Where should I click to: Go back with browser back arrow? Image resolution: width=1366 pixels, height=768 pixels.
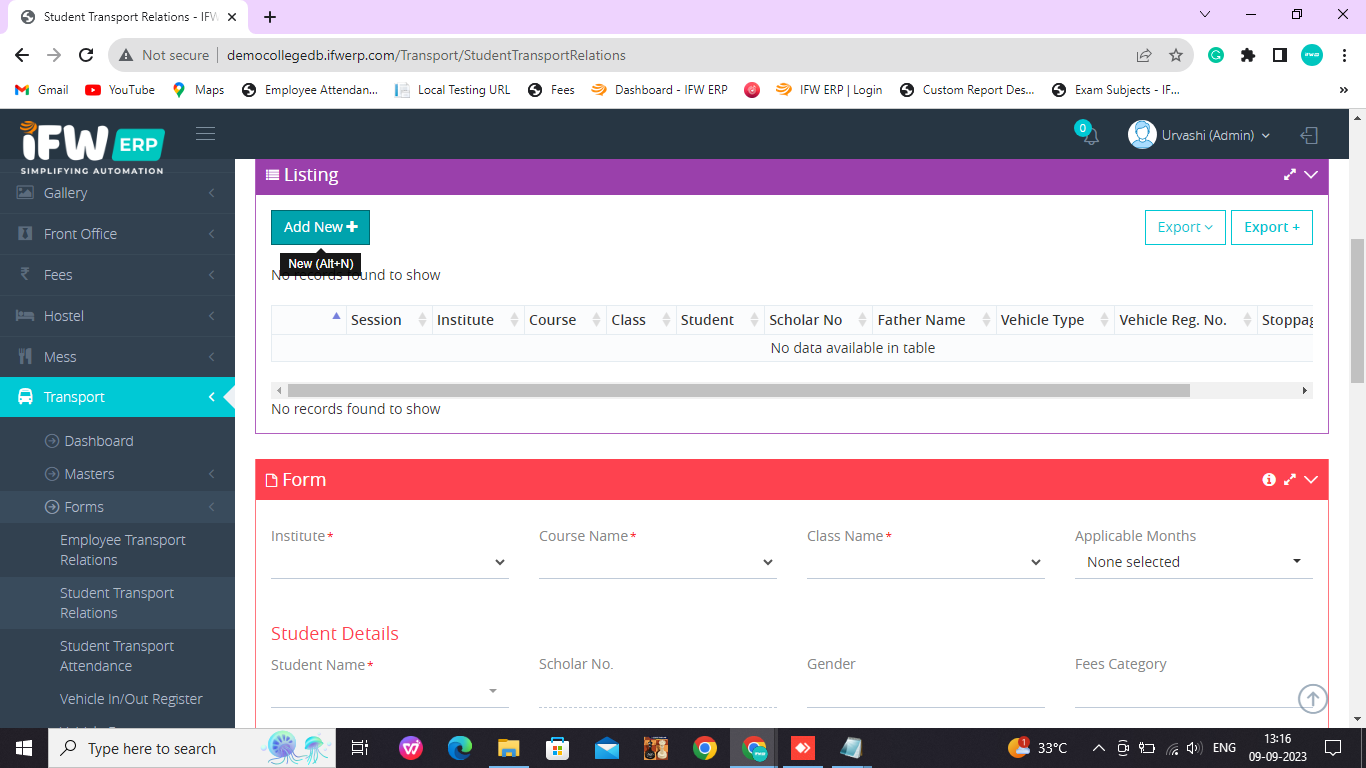pyautogui.click(x=22, y=55)
